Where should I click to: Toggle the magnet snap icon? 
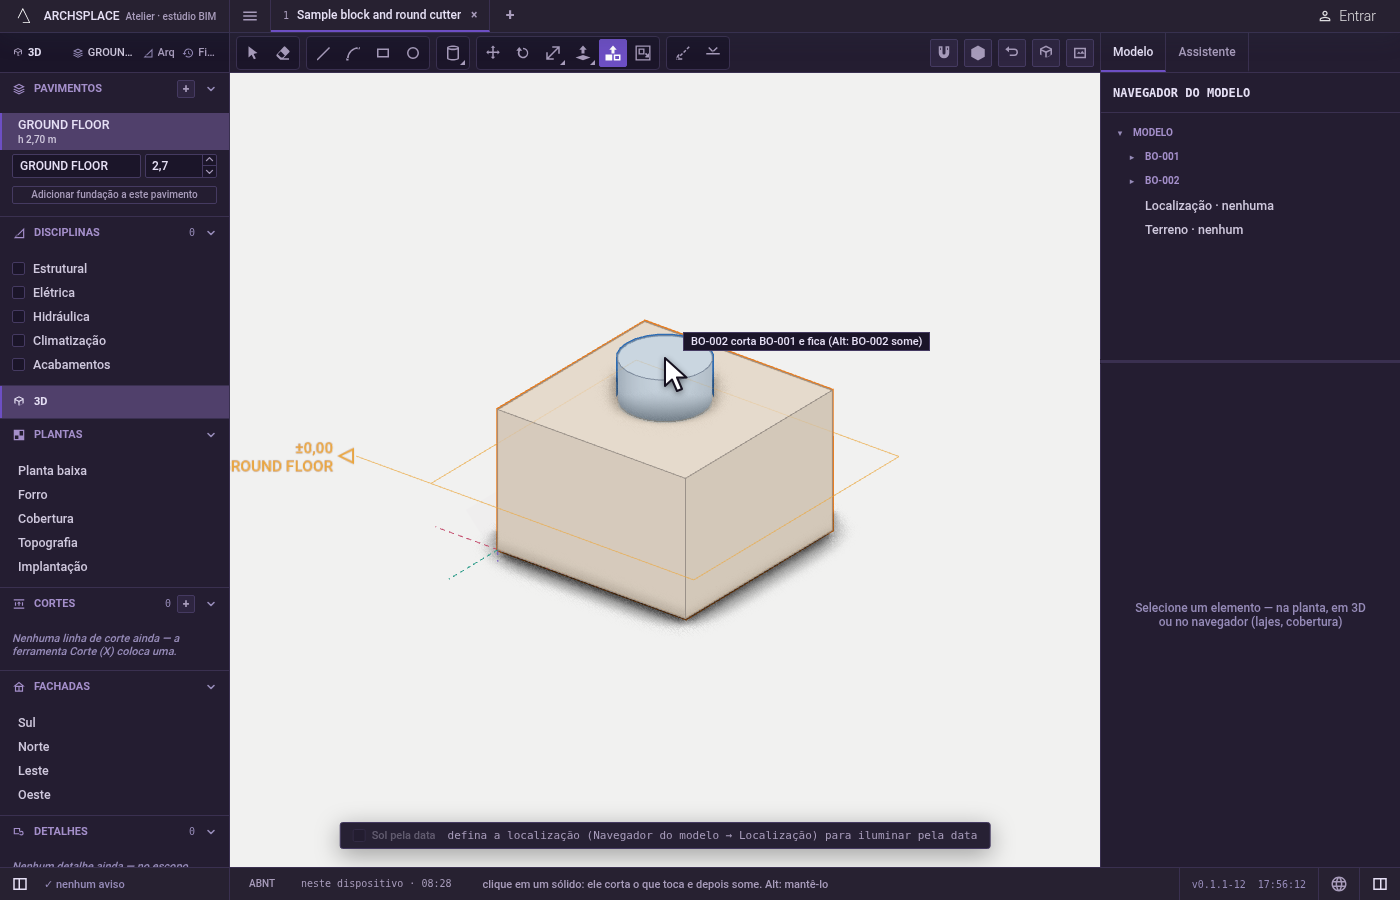pos(944,53)
